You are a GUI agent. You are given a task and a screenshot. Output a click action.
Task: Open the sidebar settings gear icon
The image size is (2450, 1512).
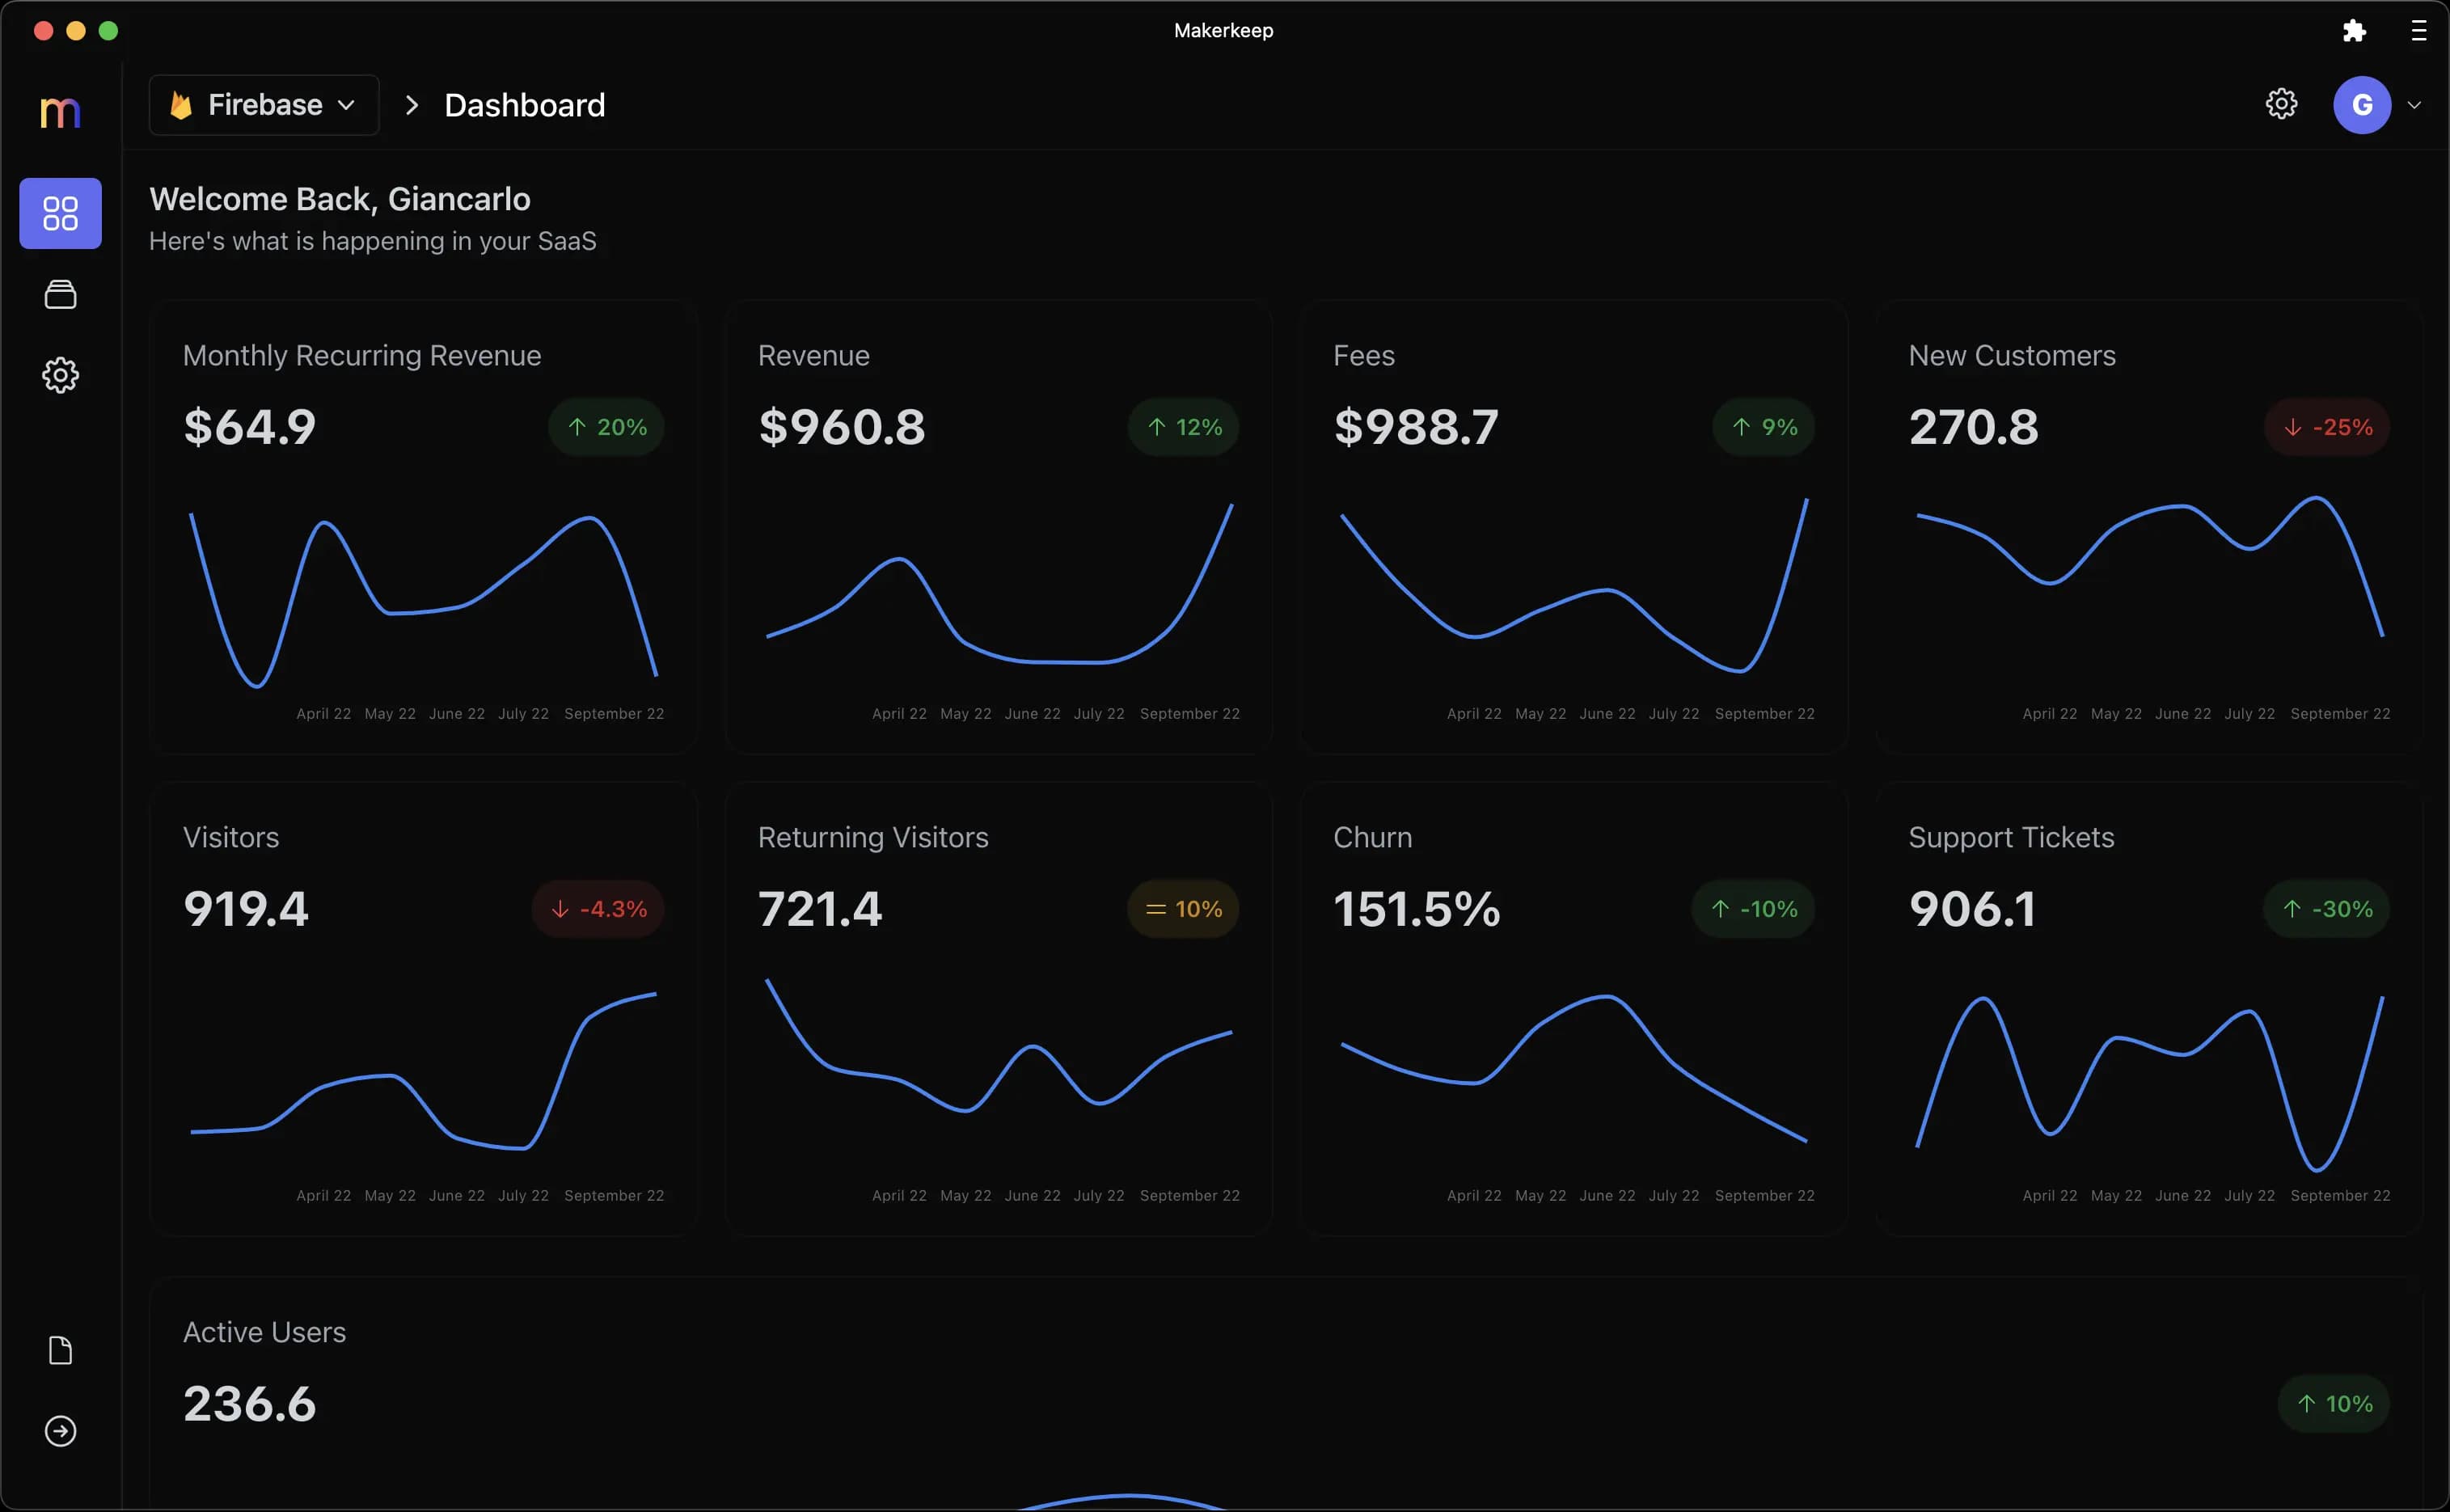pos(60,375)
